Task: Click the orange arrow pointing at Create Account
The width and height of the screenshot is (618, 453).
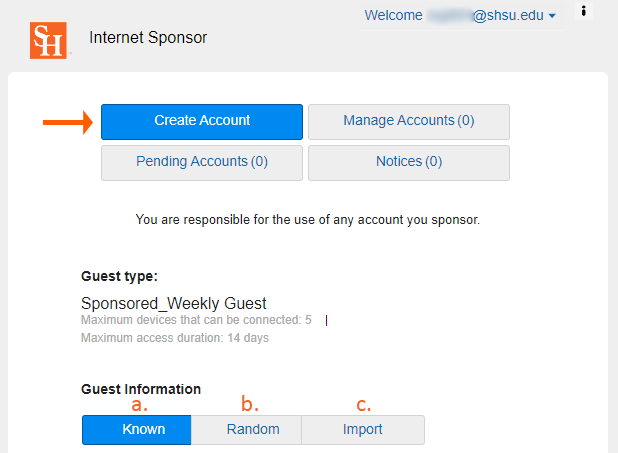Action: (x=68, y=122)
